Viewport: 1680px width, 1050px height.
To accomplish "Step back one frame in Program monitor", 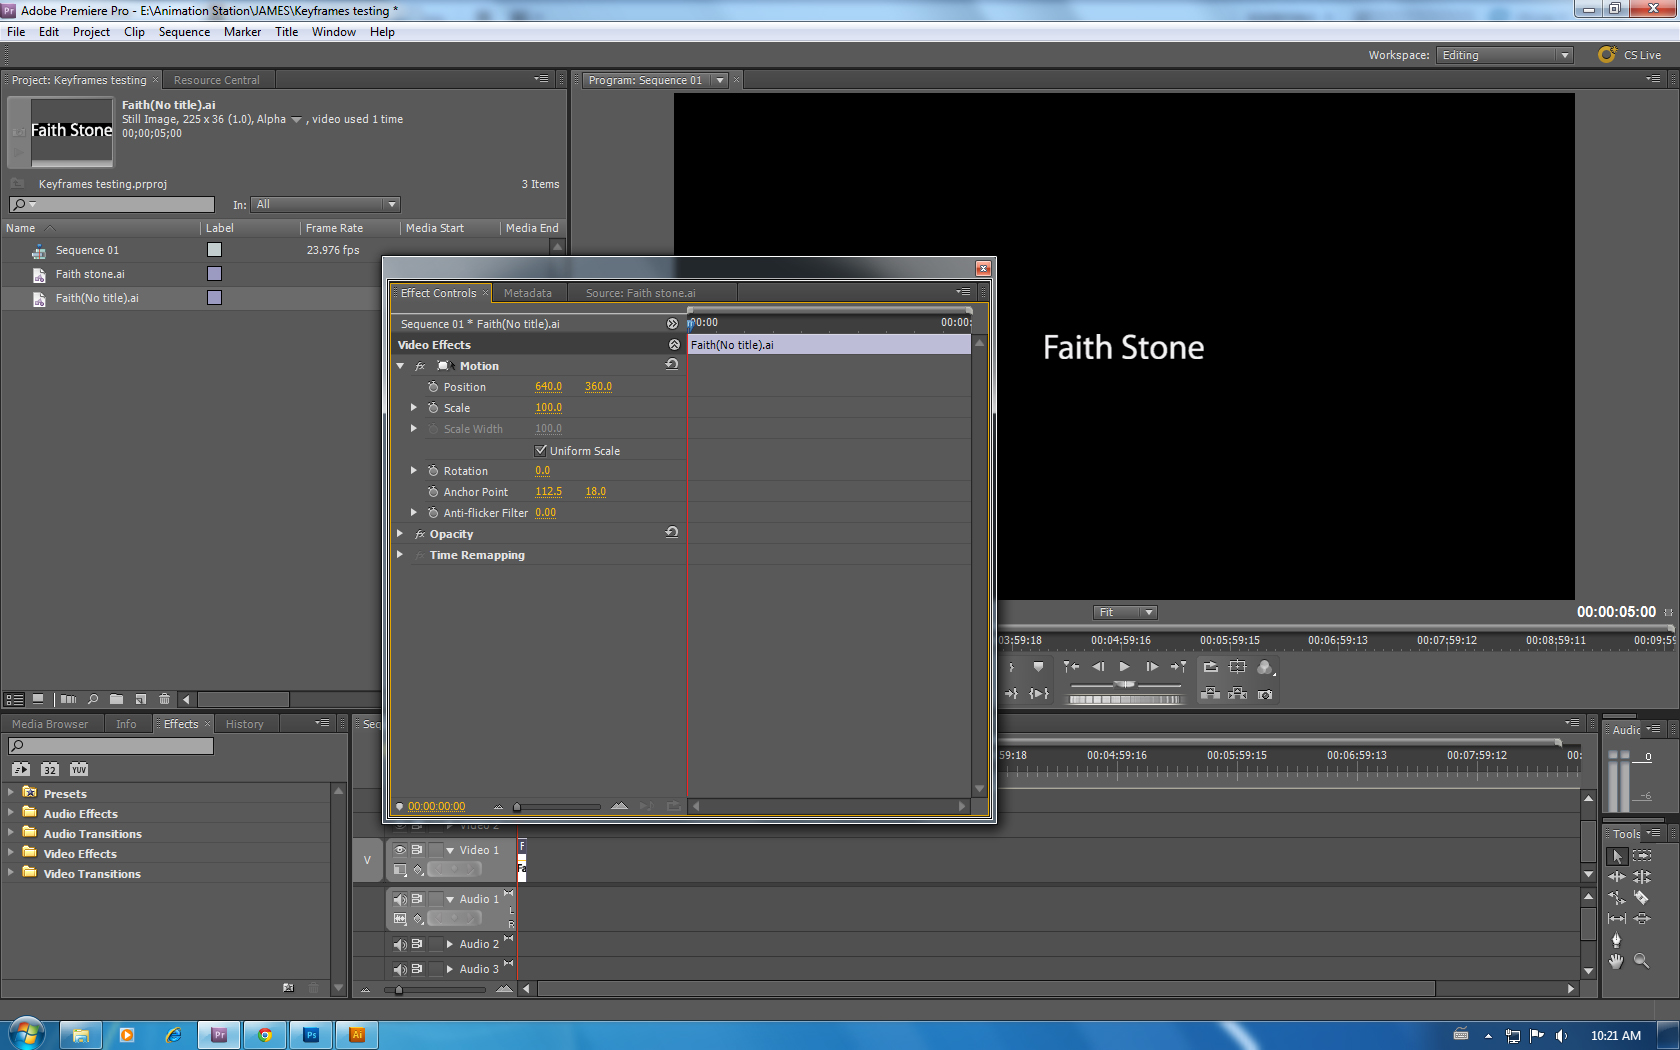I will tap(1098, 667).
